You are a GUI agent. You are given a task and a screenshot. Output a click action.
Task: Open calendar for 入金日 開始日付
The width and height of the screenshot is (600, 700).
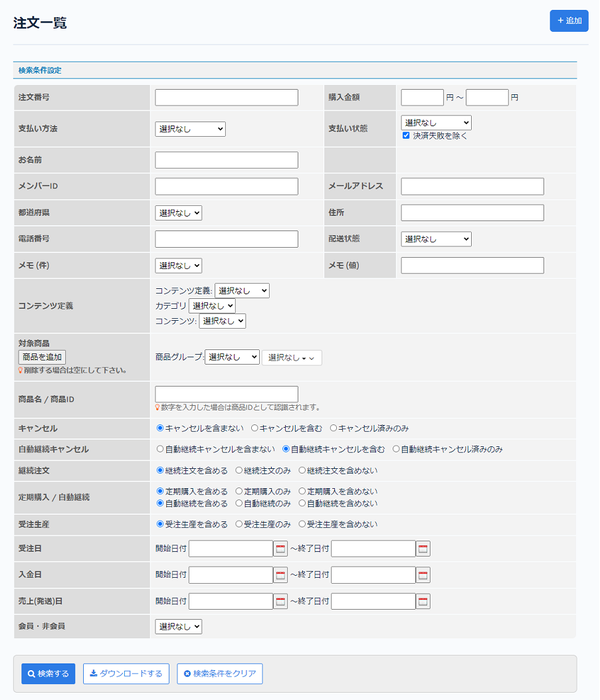280,575
